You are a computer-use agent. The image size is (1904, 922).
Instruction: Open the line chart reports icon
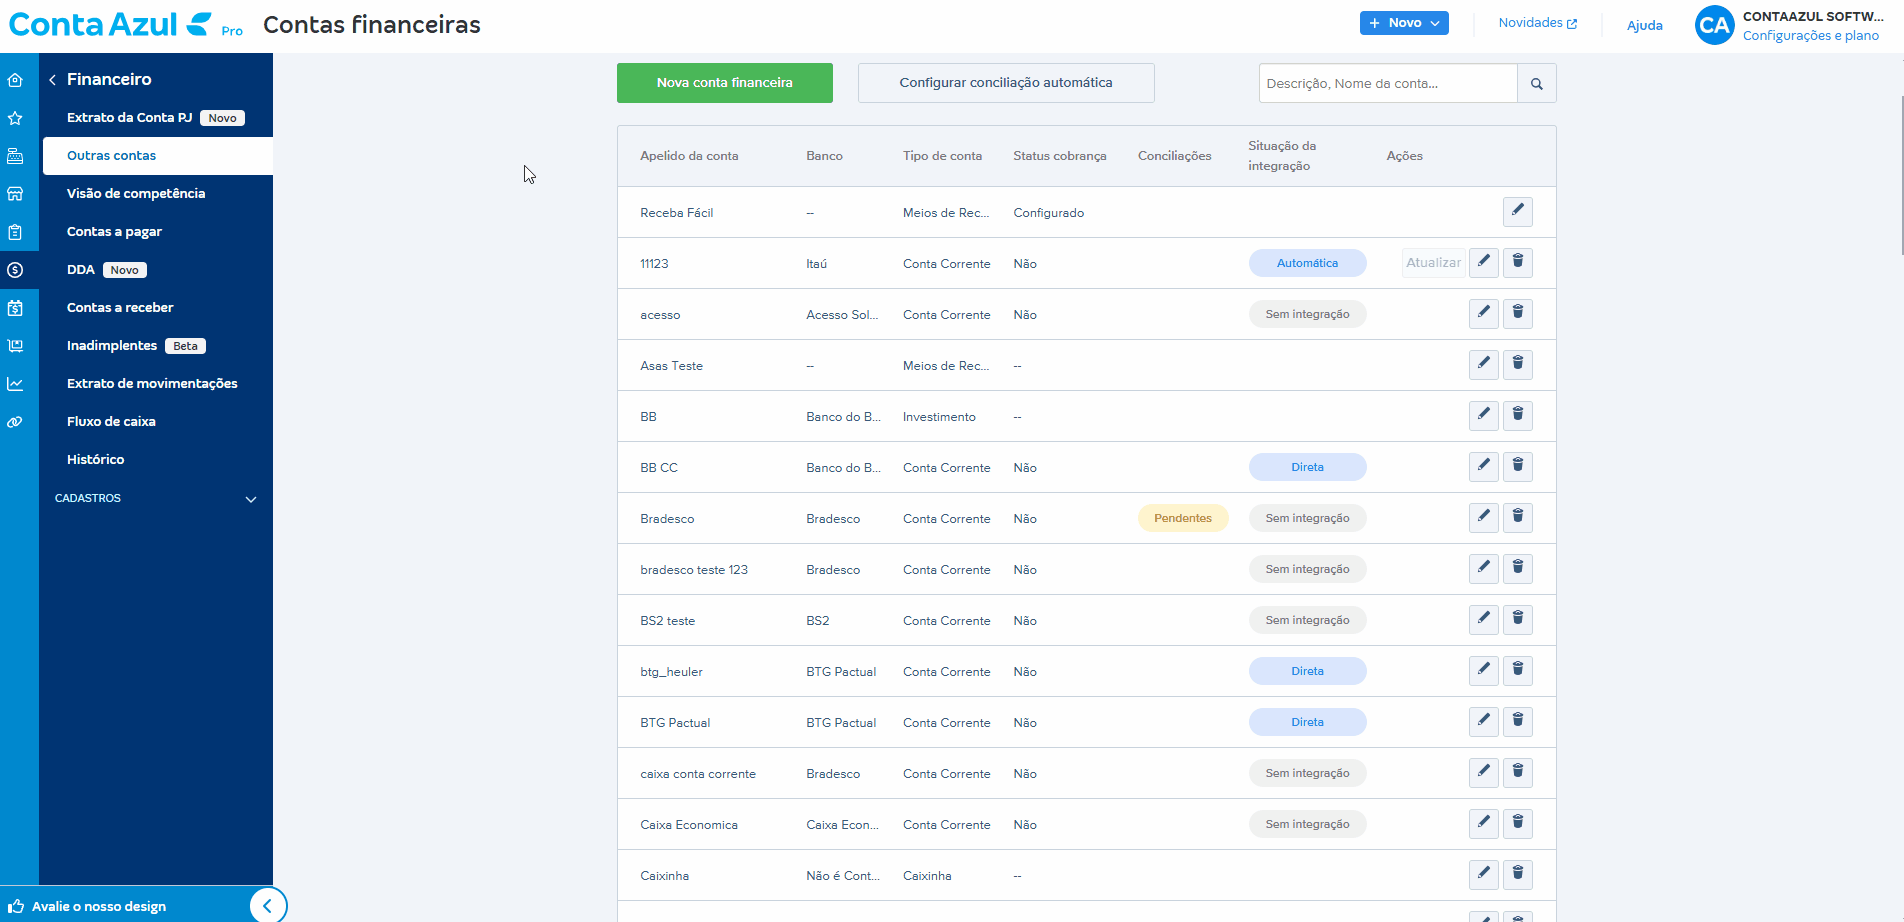[x=15, y=384]
